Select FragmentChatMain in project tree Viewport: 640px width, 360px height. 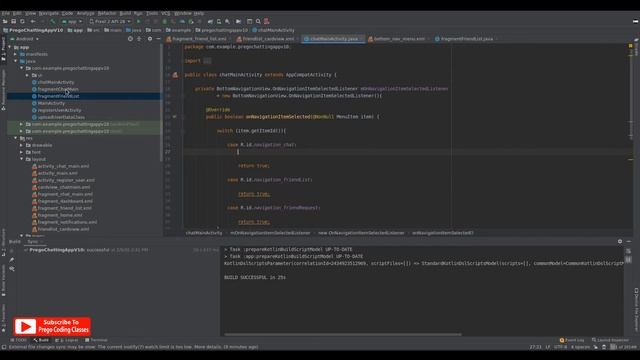pos(58,89)
